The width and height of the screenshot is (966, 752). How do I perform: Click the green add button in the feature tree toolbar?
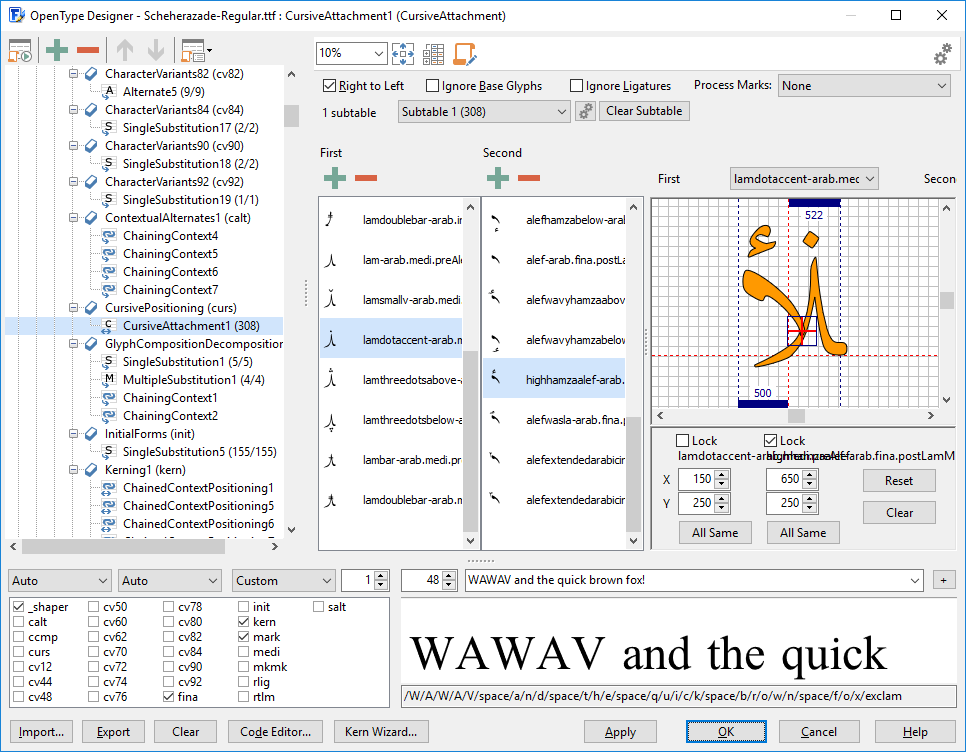click(57, 50)
